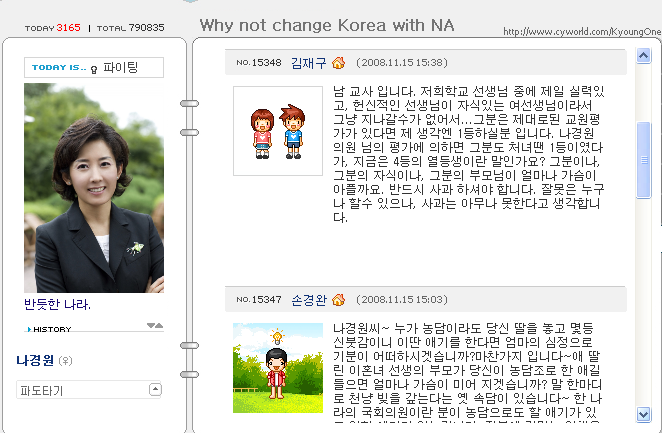Open the 파도타기 combo box
Screen dimensions: 662x433
(x=89, y=390)
